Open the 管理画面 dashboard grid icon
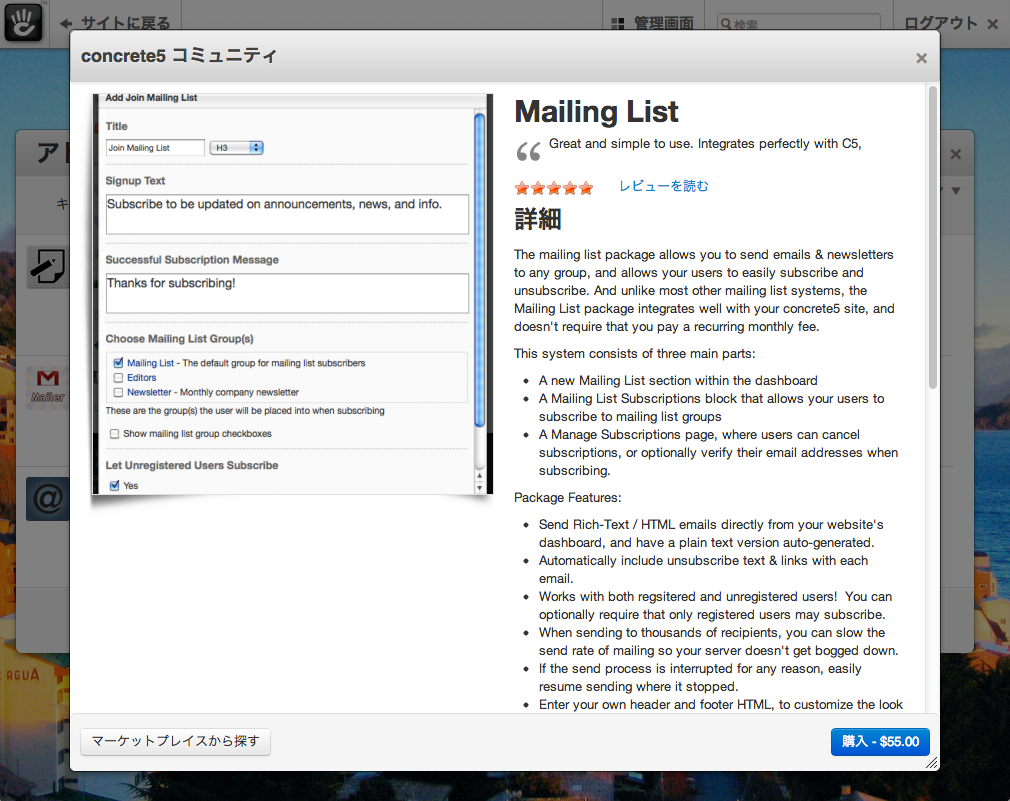This screenshot has width=1010, height=801. (618, 23)
